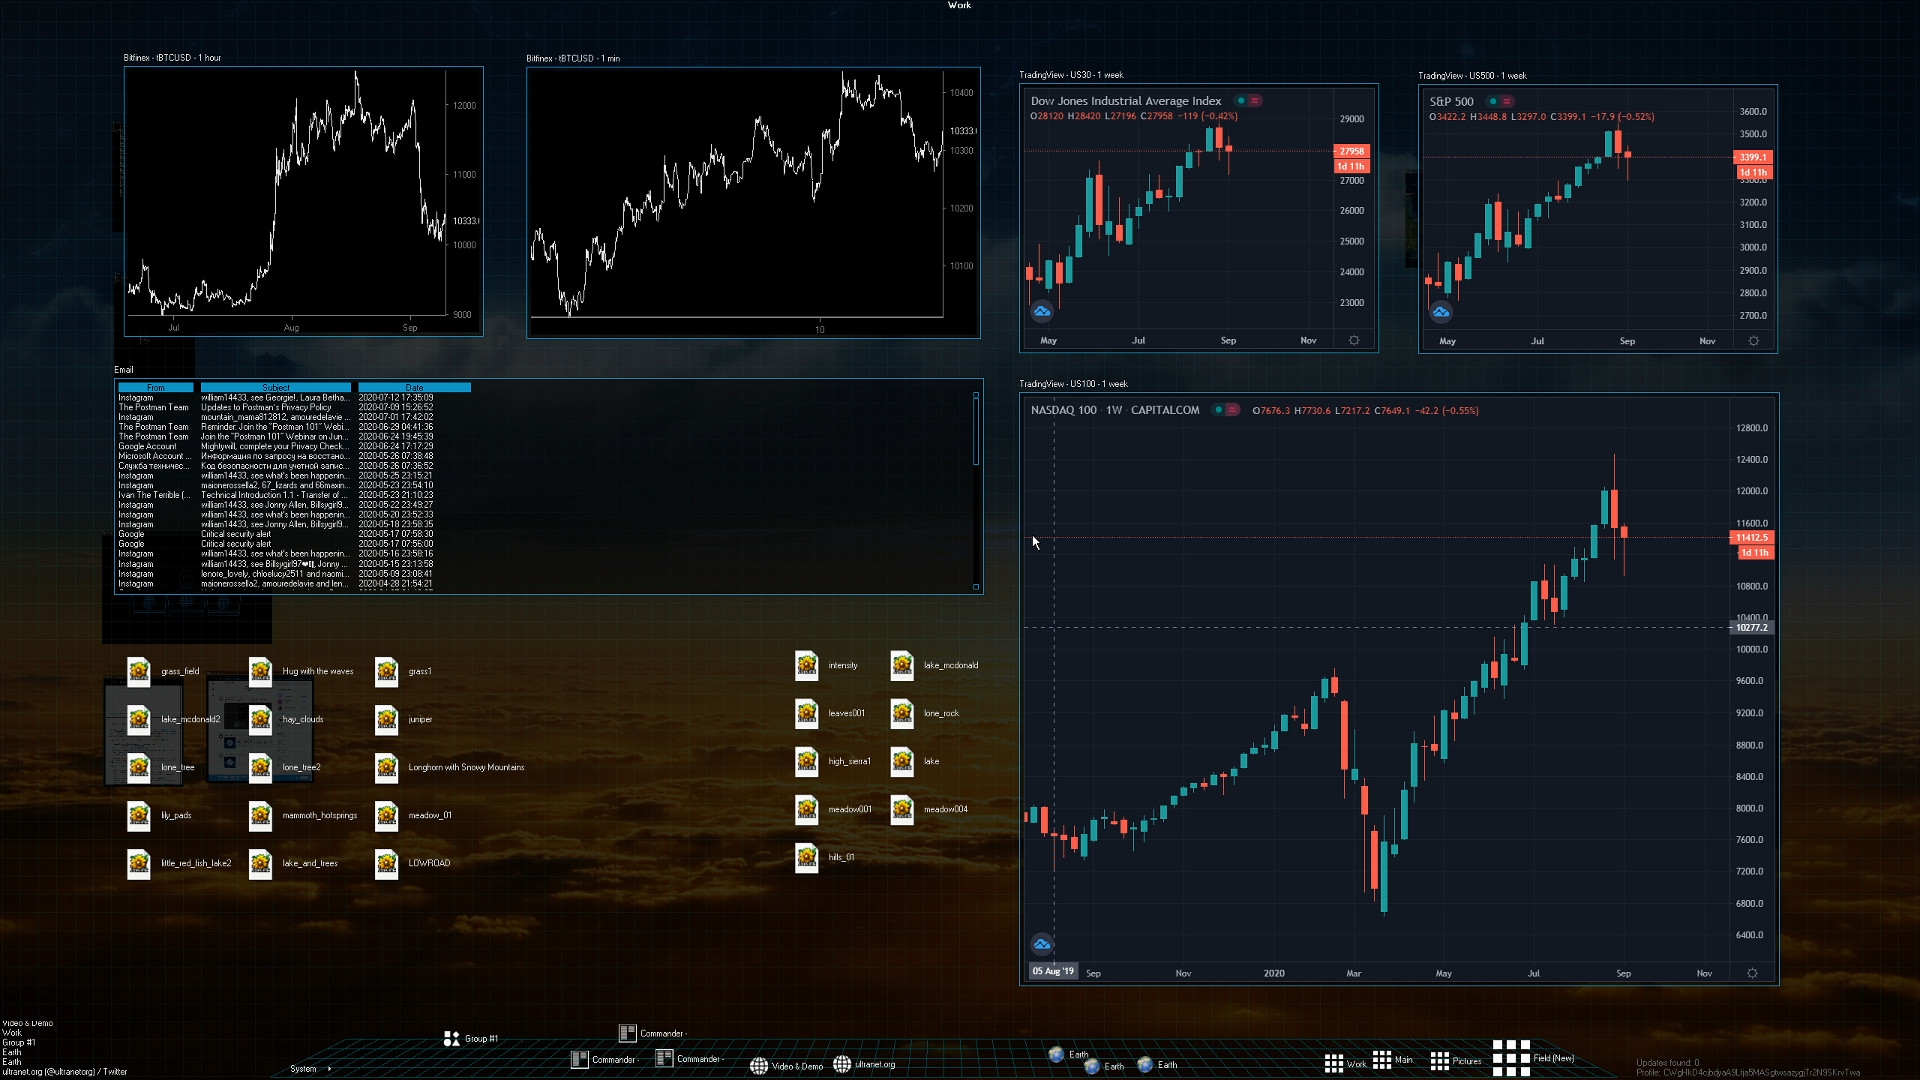Image resolution: width=1920 pixels, height=1080 pixels.
Task: Click the TradingView logo on the Dow Jones chart
Action: tap(1041, 311)
